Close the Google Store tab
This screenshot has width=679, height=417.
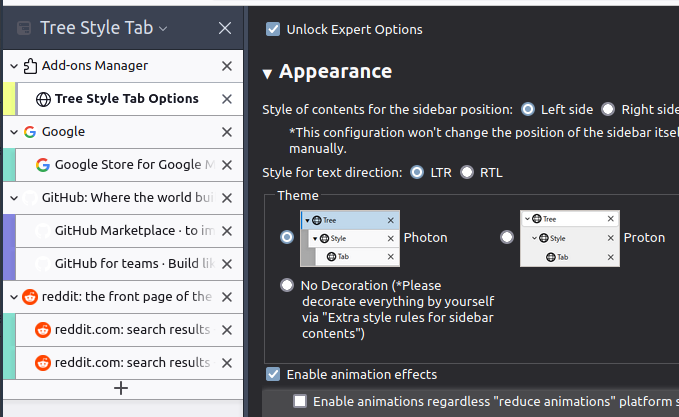226,165
